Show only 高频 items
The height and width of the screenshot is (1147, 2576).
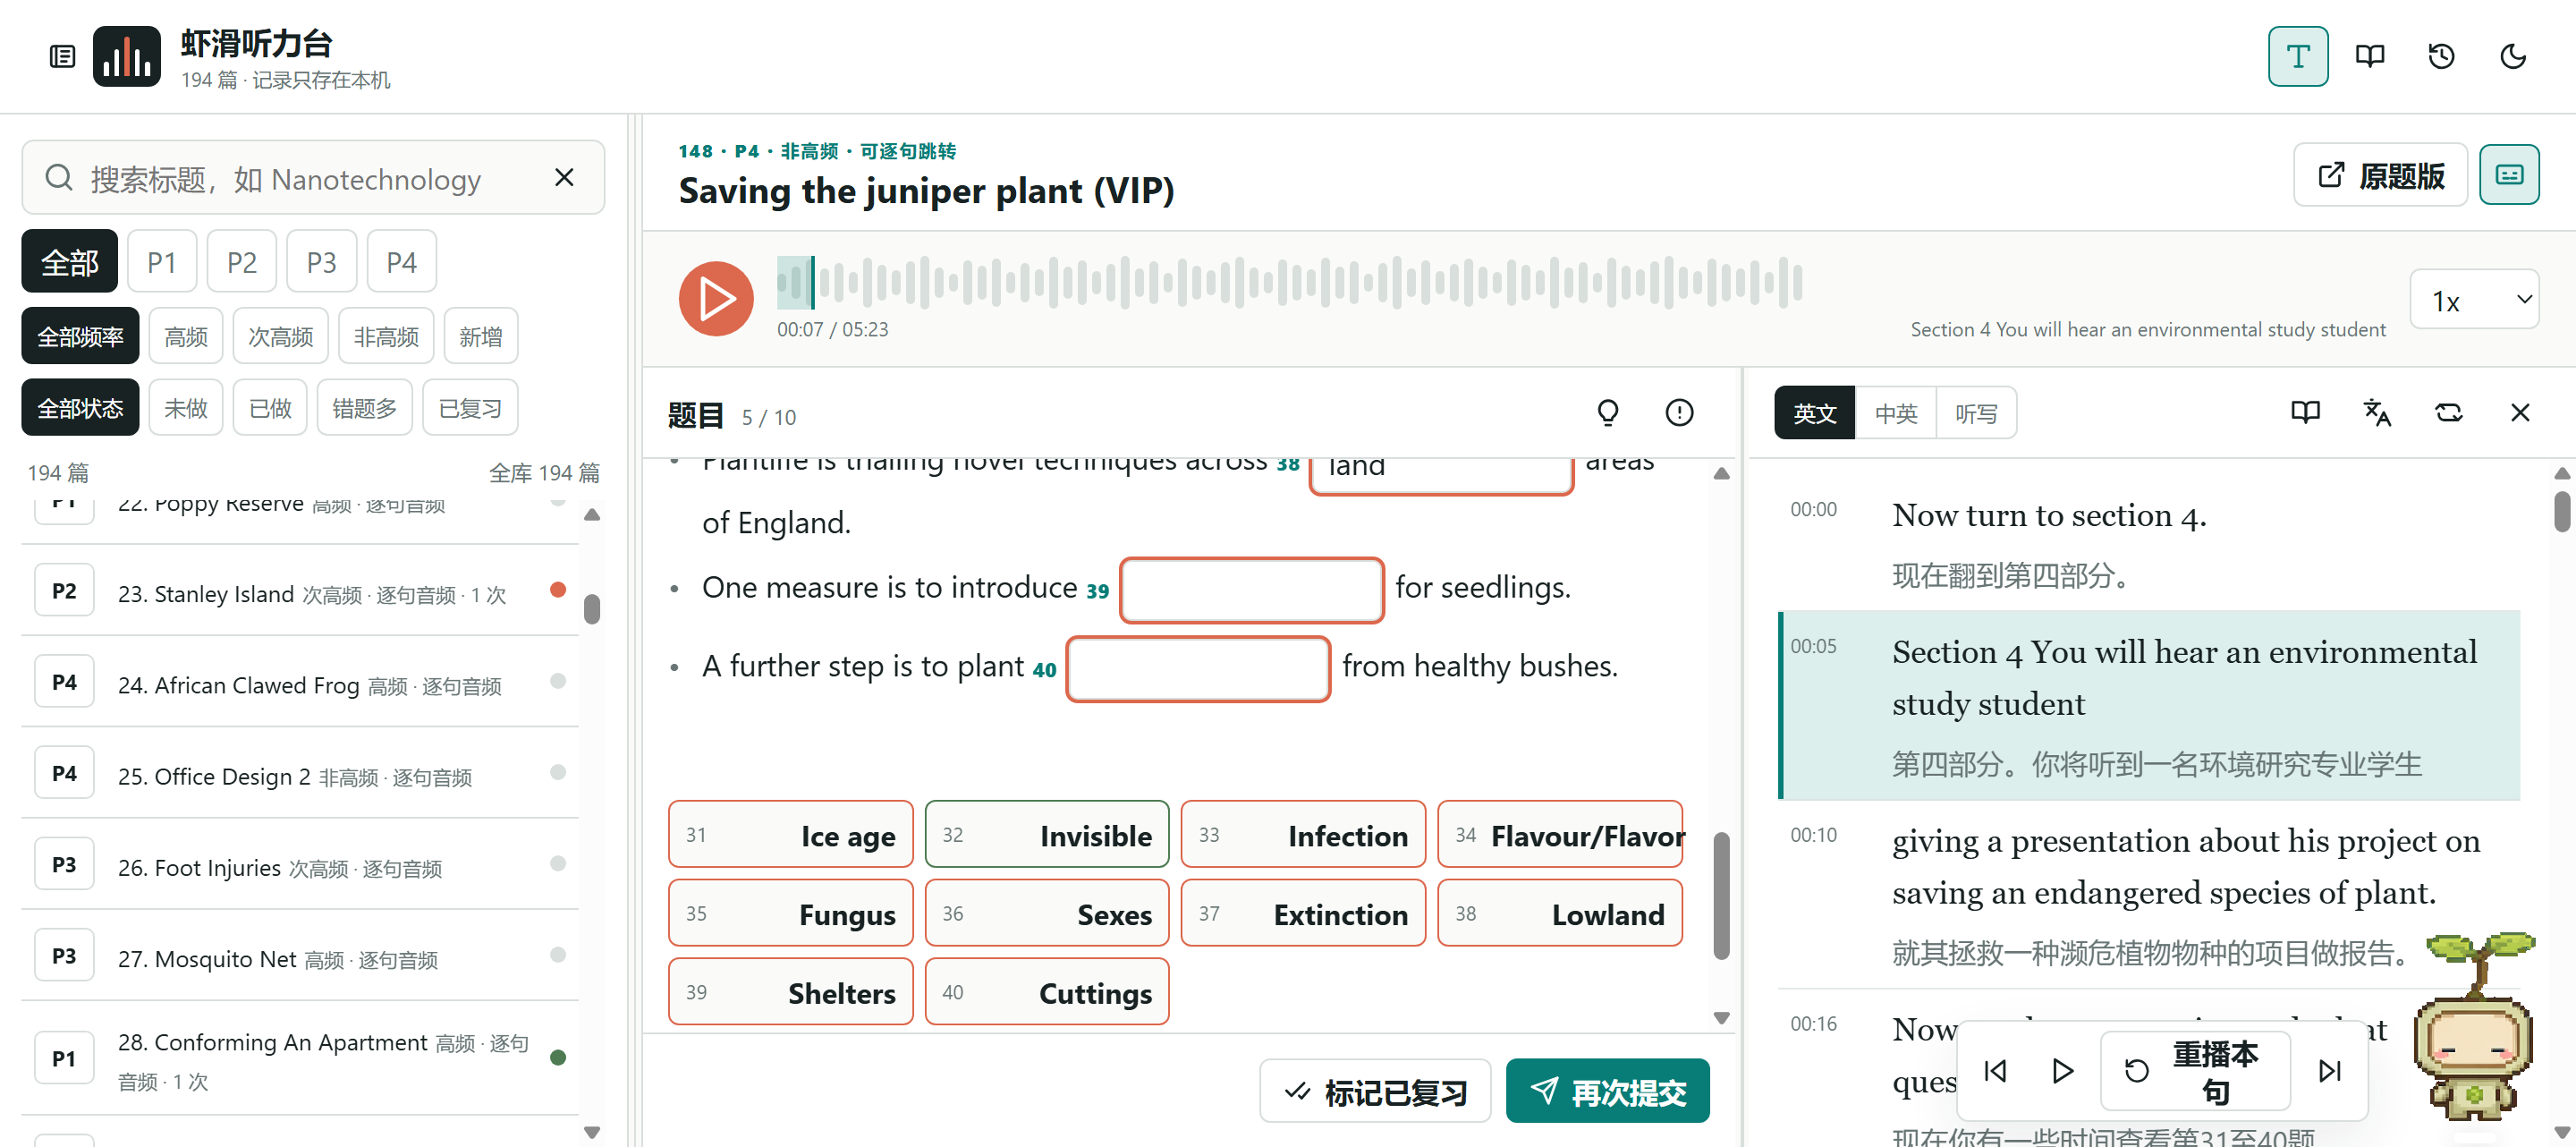click(186, 336)
